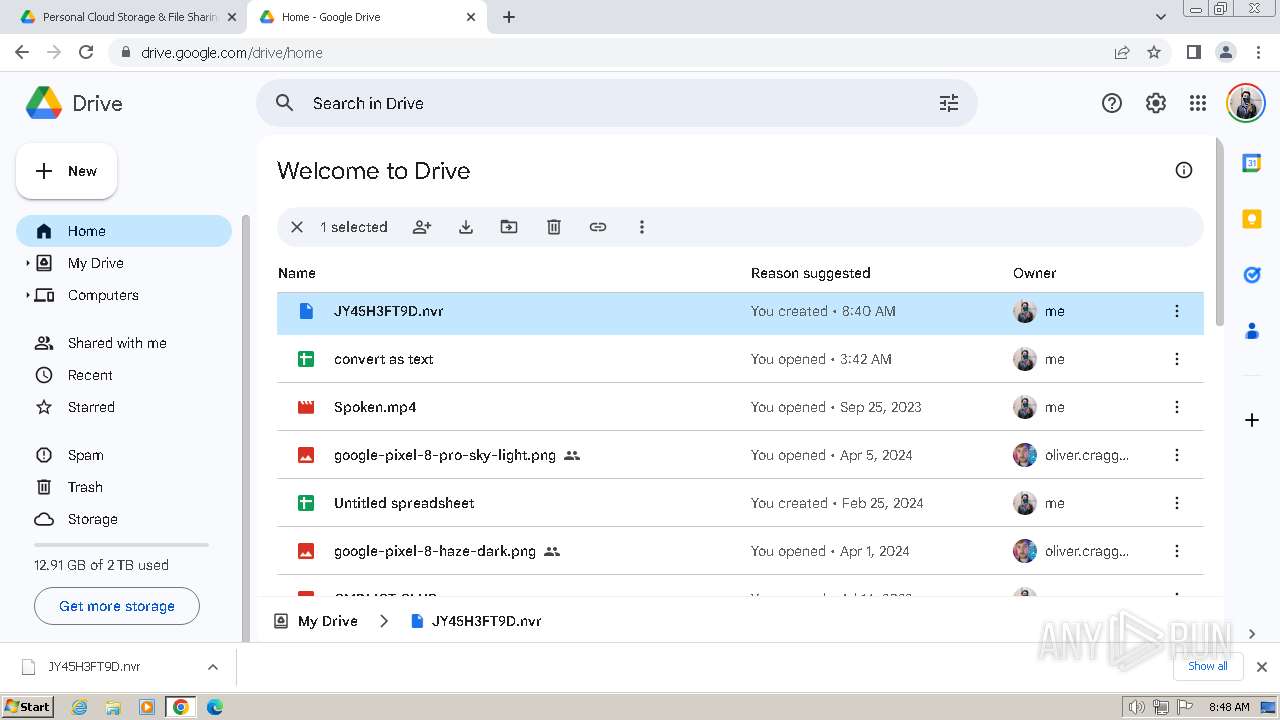Bookmark this page with the star icon
Image resolution: width=1280 pixels, height=720 pixels.
coord(1154,52)
